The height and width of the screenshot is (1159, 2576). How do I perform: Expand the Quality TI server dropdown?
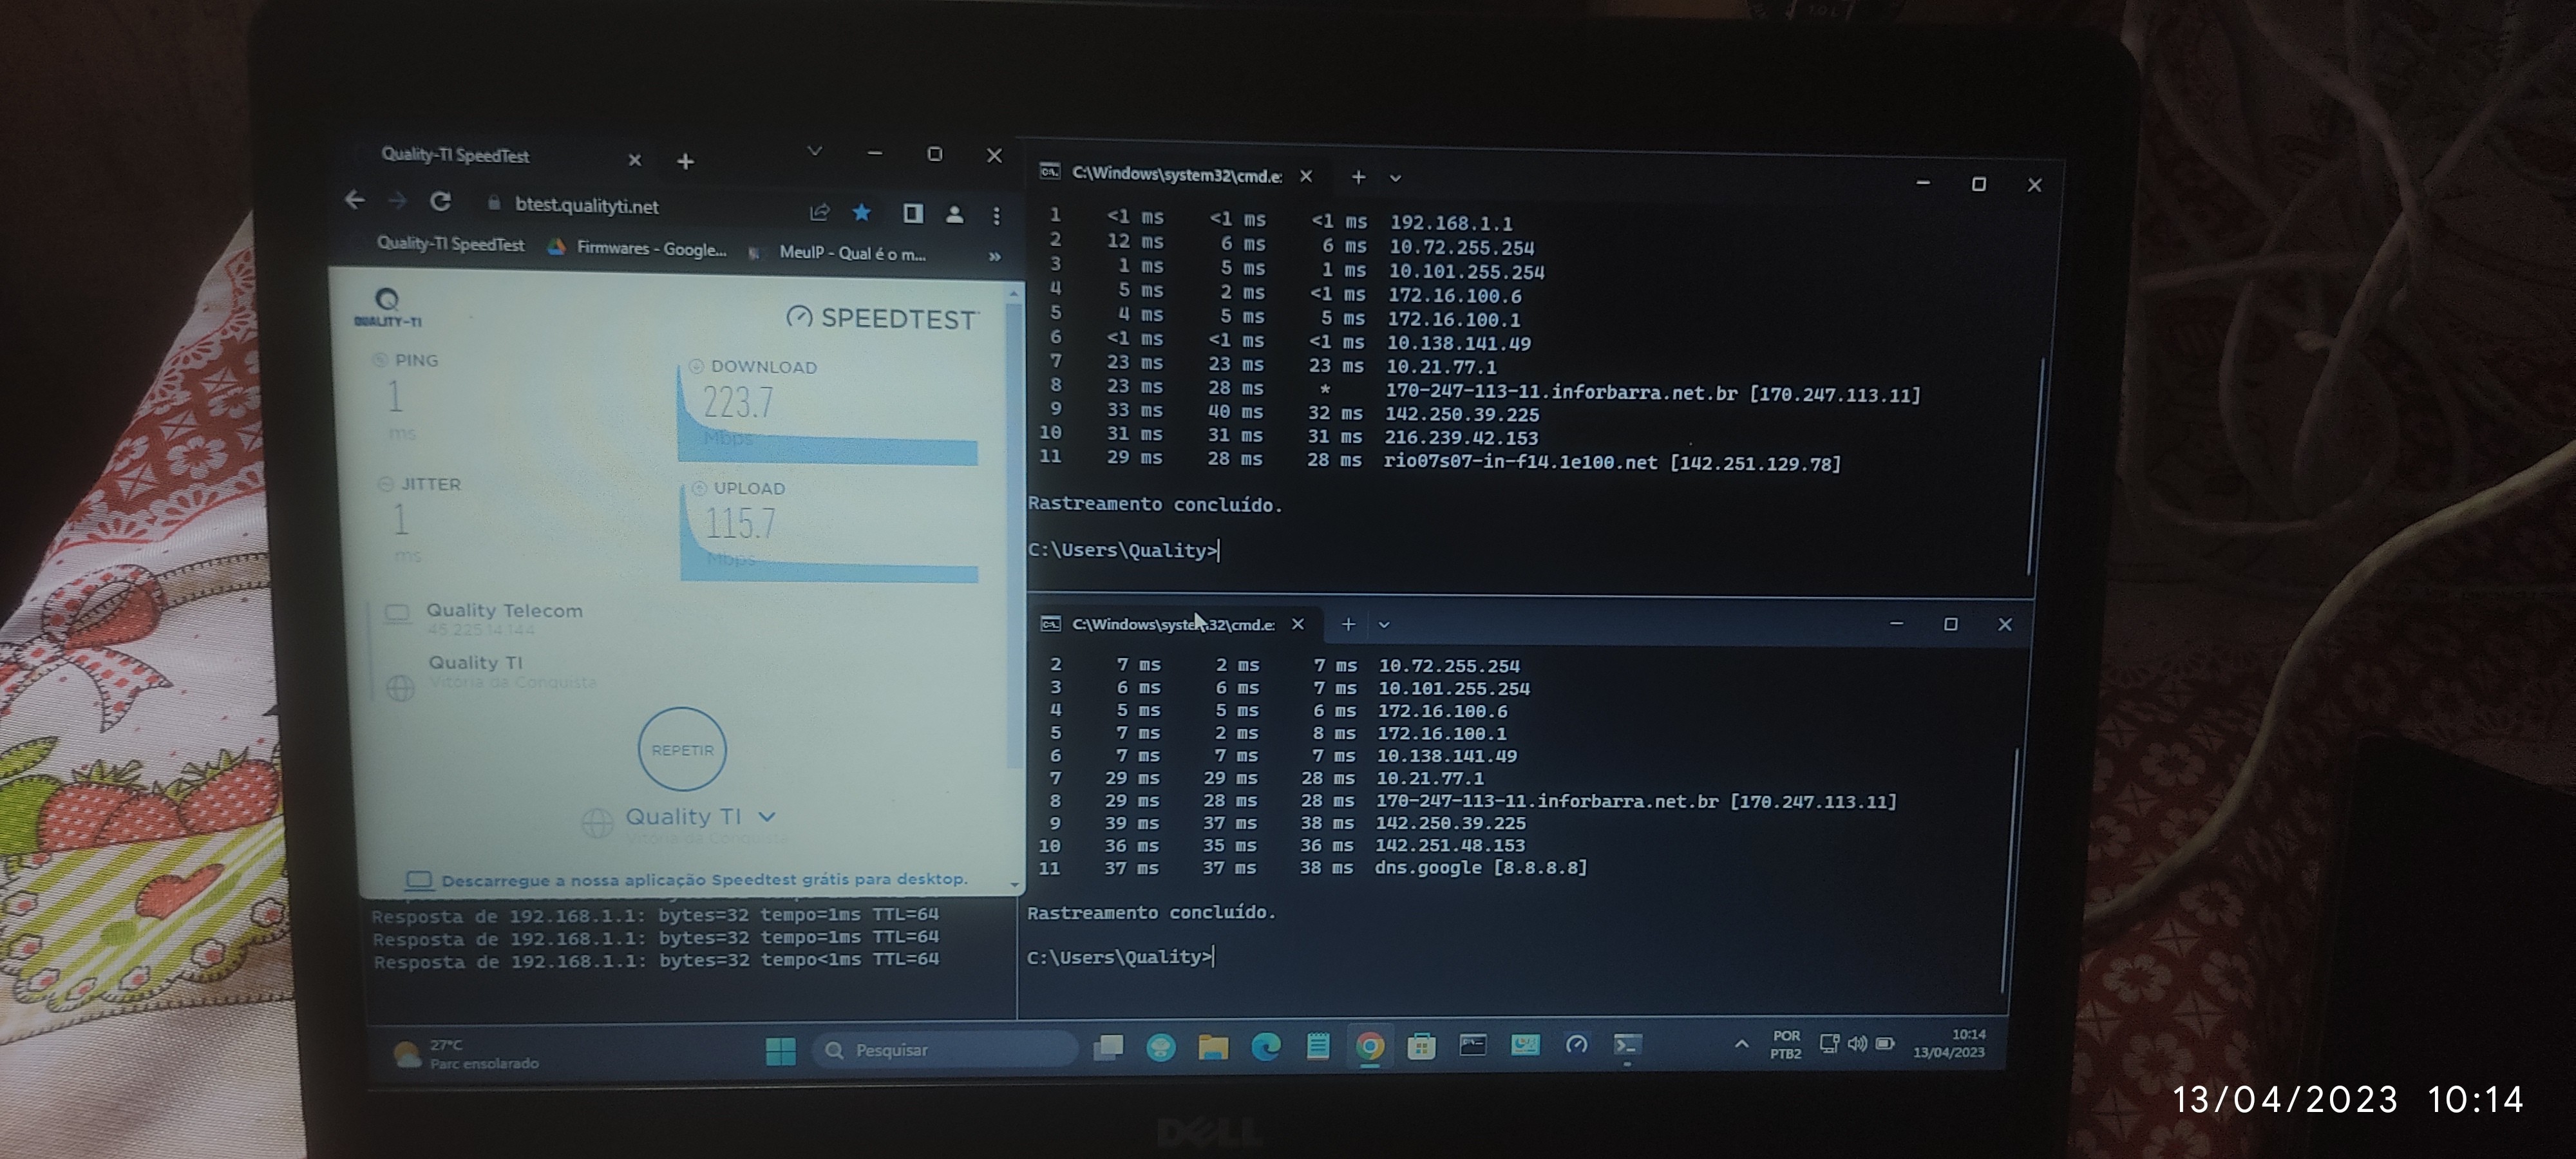pyautogui.click(x=767, y=817)
